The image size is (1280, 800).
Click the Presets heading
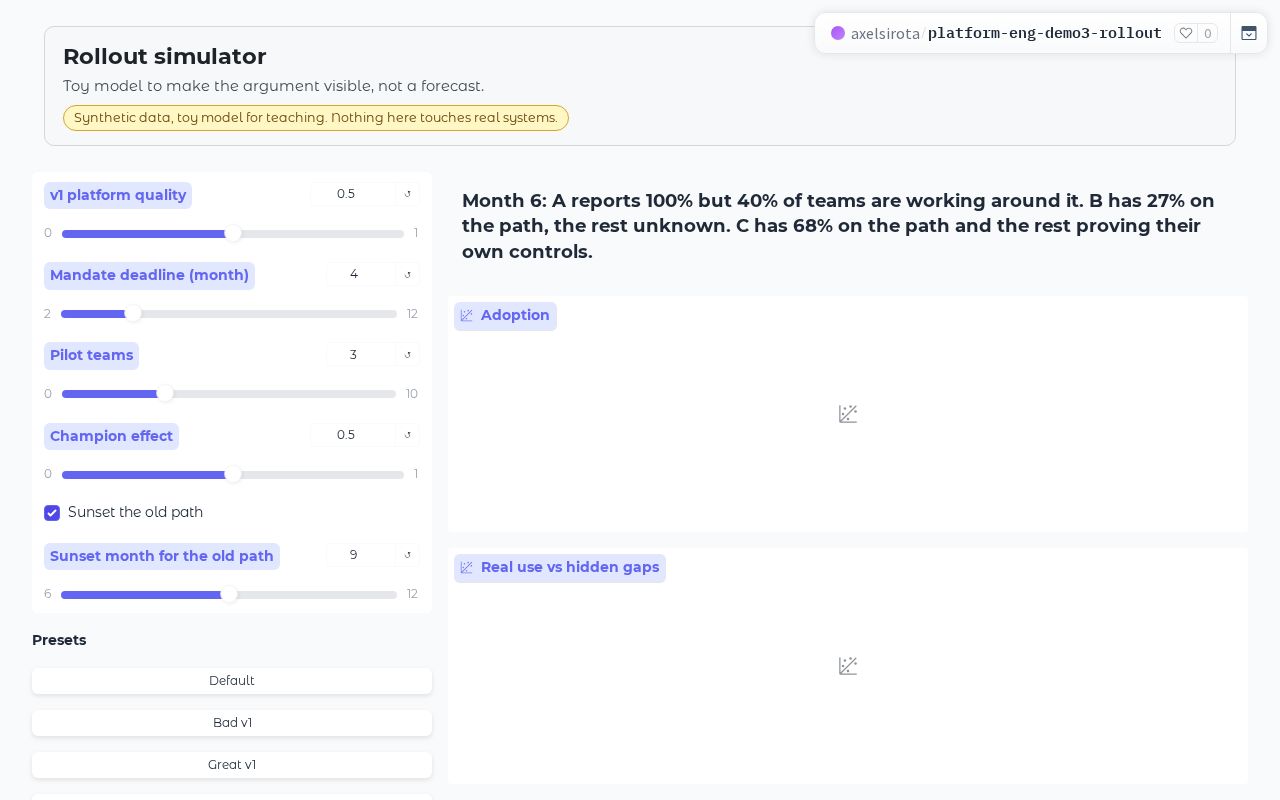click(x=59, y=640)
